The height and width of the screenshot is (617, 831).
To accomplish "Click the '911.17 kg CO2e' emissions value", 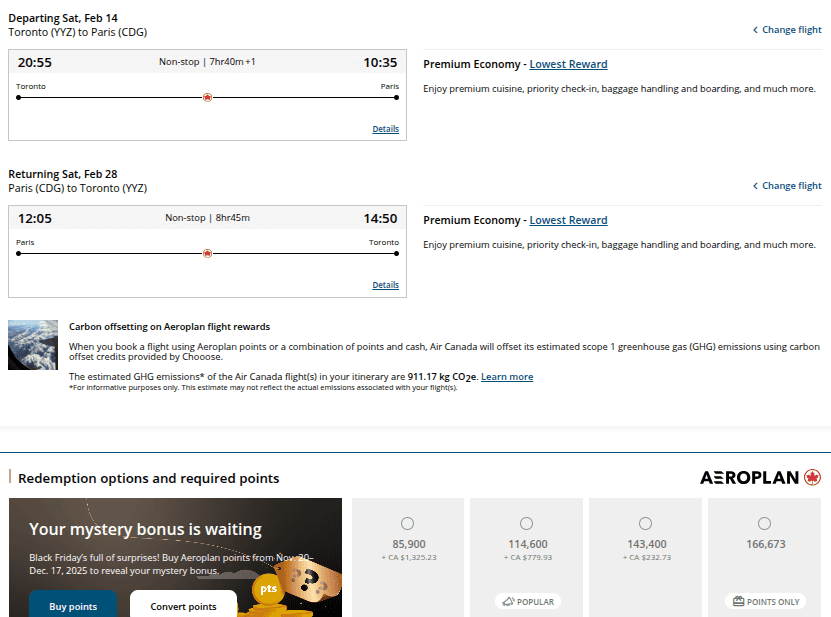I will pos(442,377).
